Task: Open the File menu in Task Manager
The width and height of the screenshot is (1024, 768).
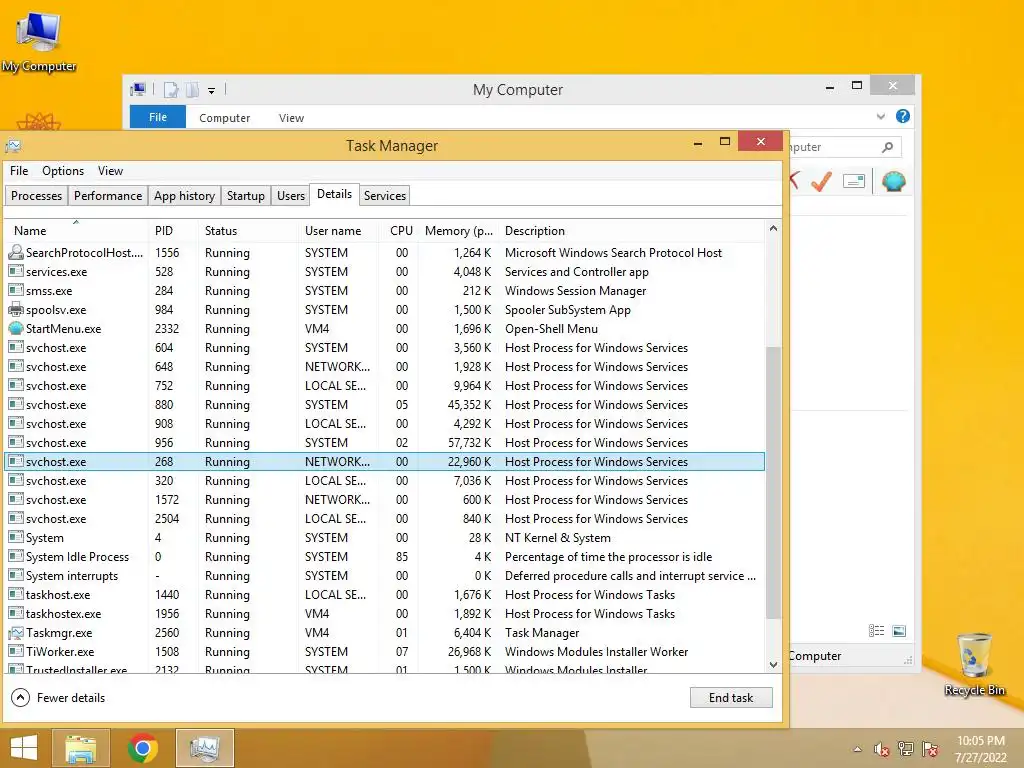Action: pyautogui.click(x=19, y=170)
